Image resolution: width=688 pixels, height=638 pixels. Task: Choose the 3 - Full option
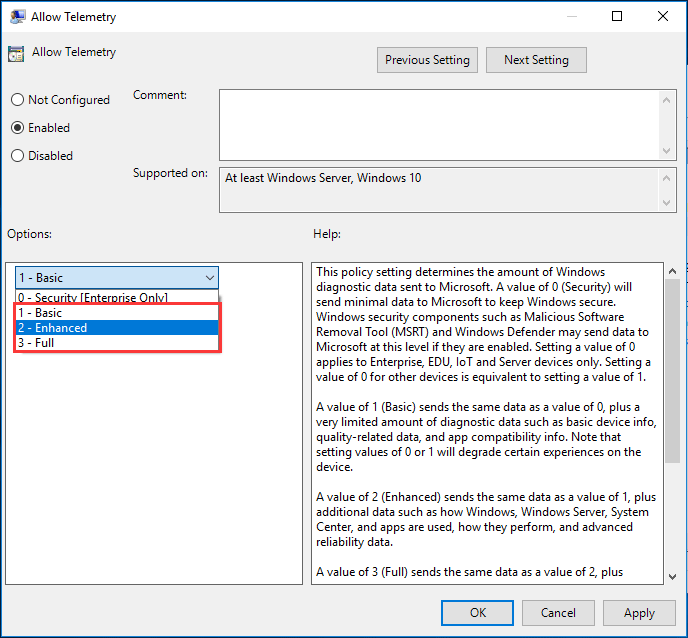coord(117,343)
